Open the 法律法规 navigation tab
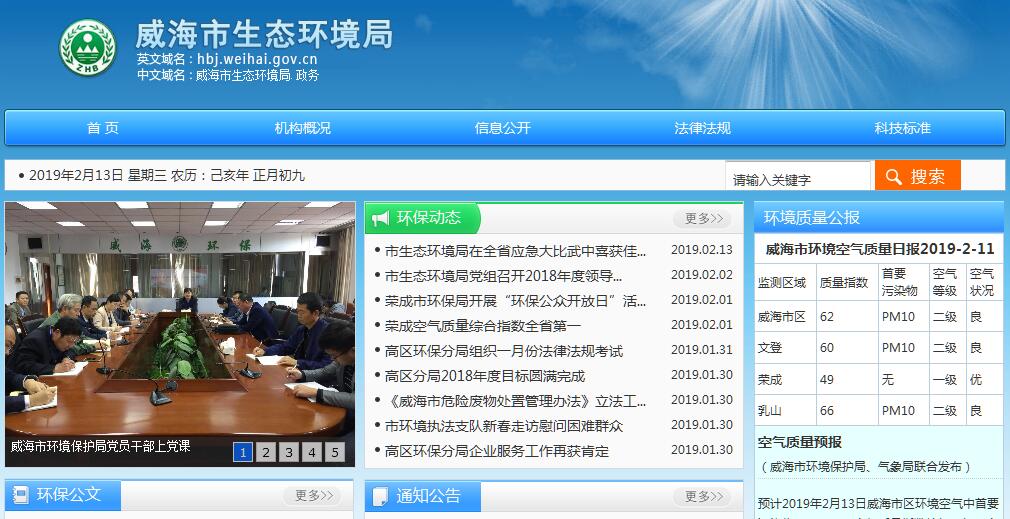This screenshot has width=1010, height=519. pos(702,128)
